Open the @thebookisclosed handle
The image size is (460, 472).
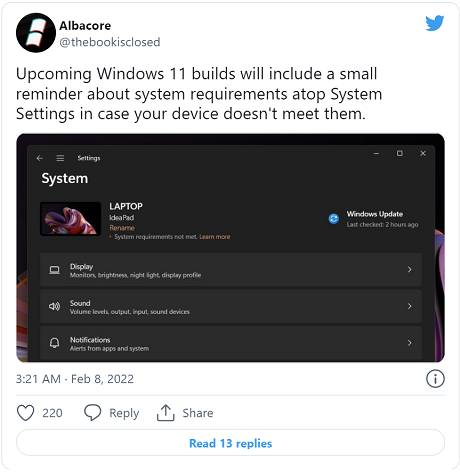click(110, 42)
